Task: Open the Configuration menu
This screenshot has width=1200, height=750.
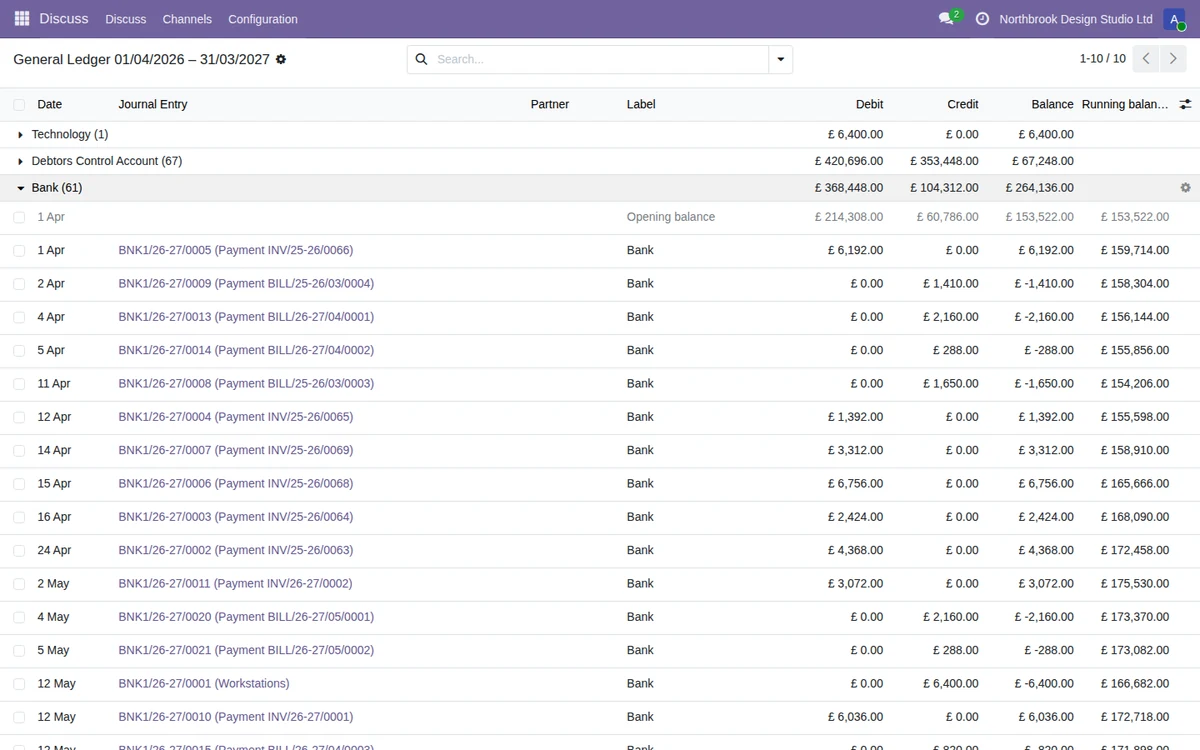Action: pos(263,19)
